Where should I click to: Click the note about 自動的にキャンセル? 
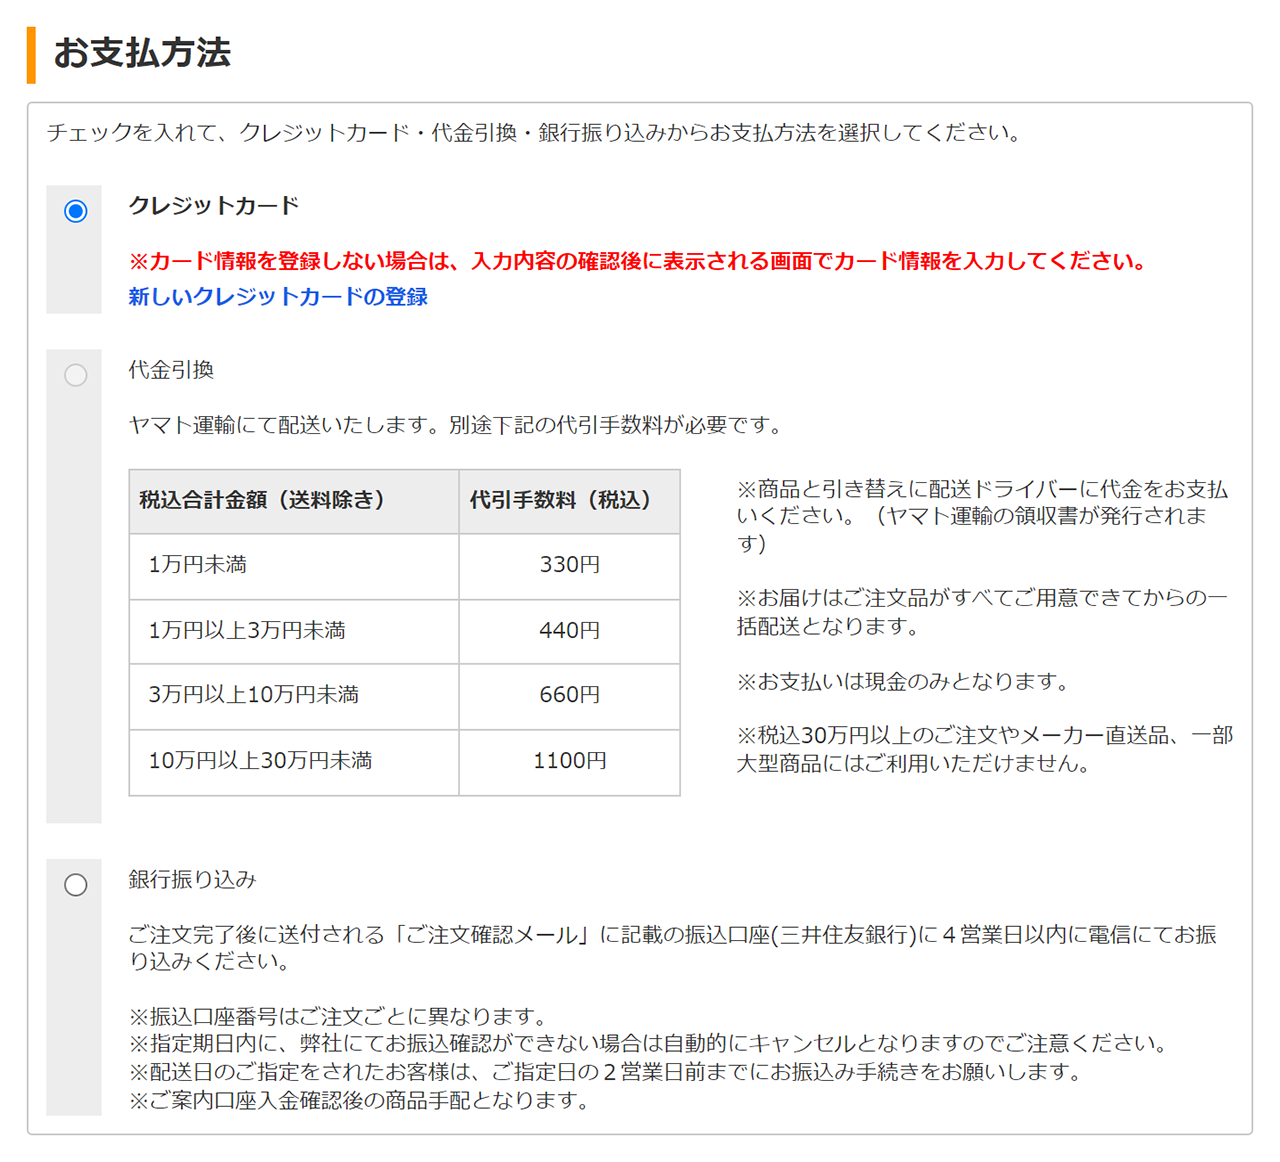650,1044
